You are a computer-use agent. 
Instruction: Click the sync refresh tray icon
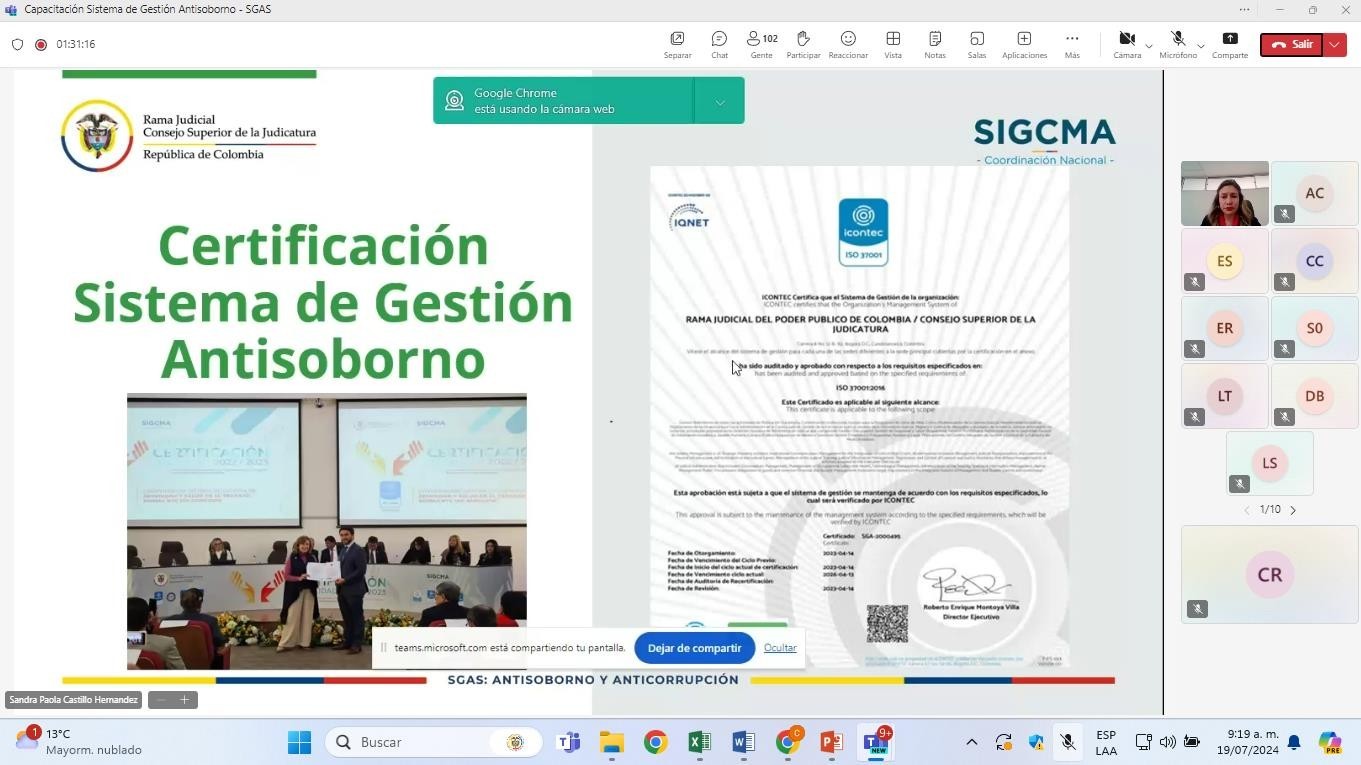1003,742
